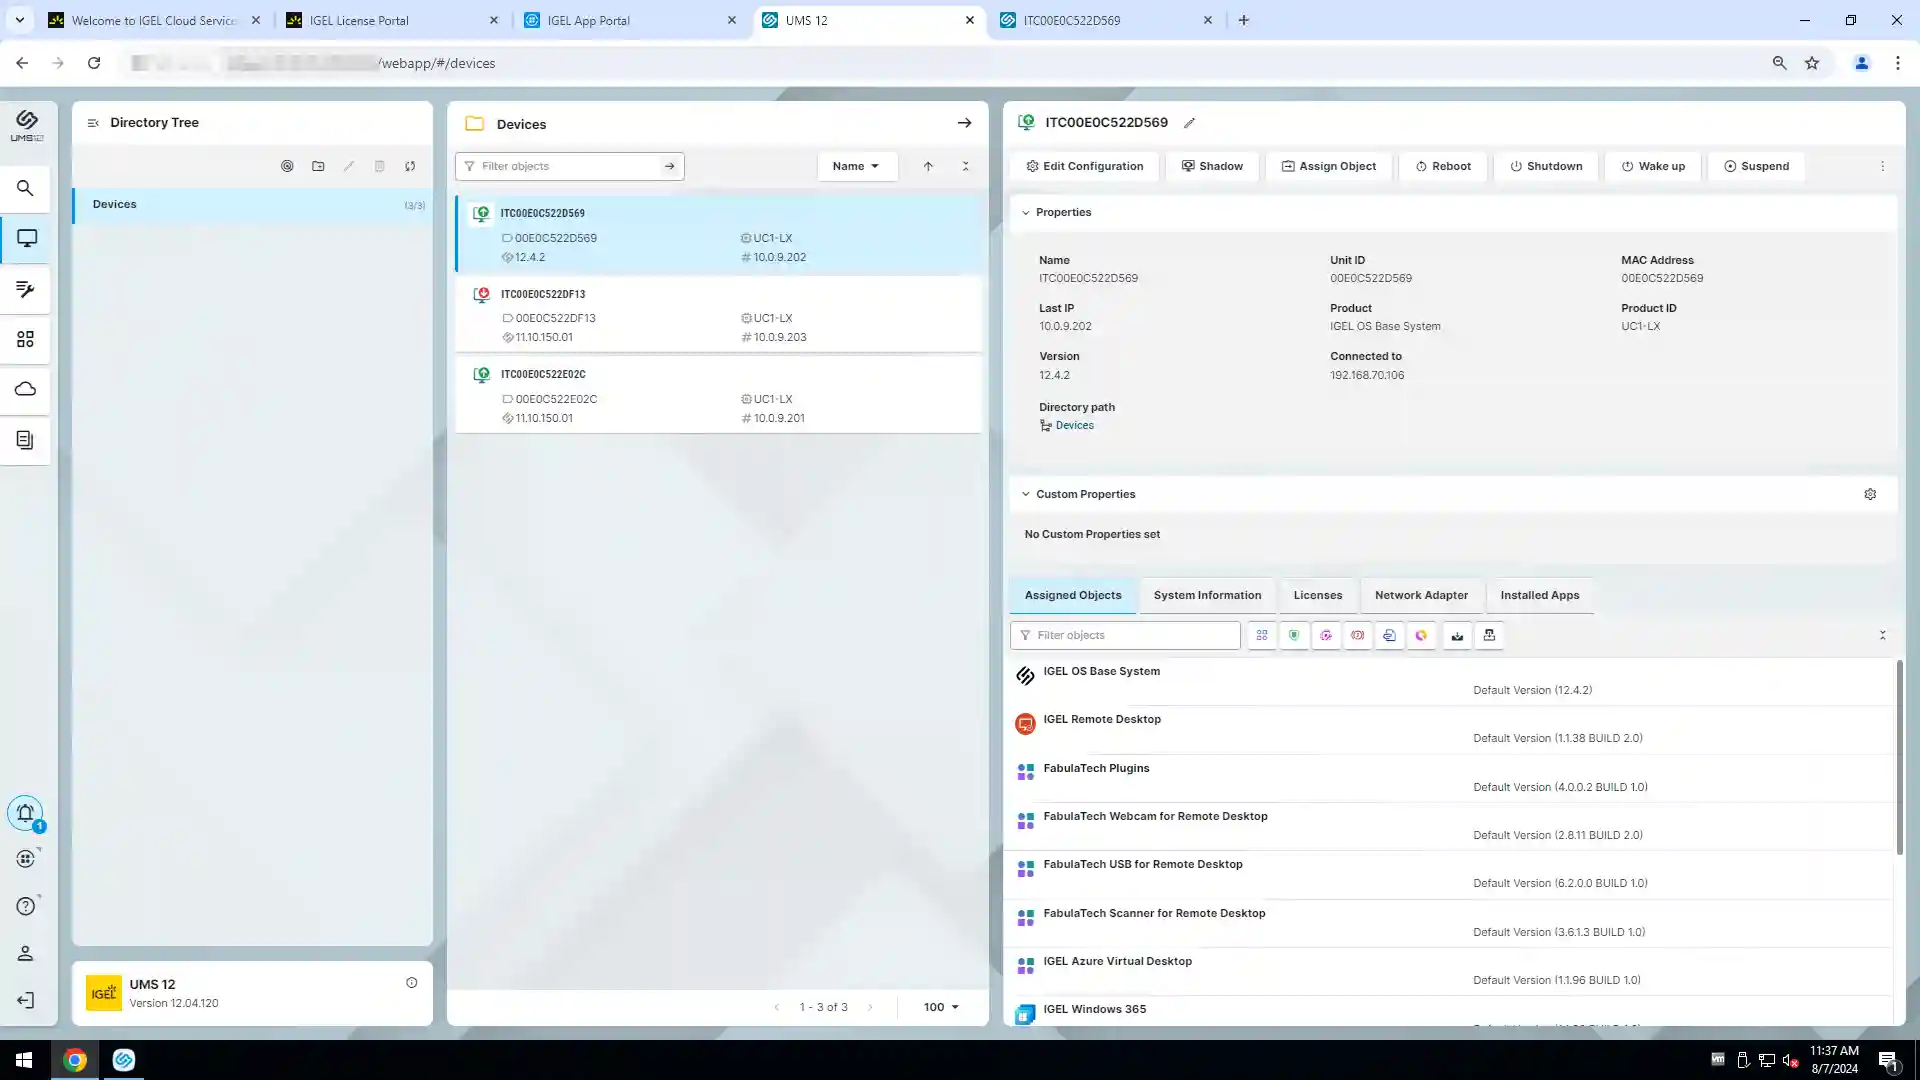1920x1080 pixels.
Task: Open the Name sort dropdown
Action: coord(856,166)
